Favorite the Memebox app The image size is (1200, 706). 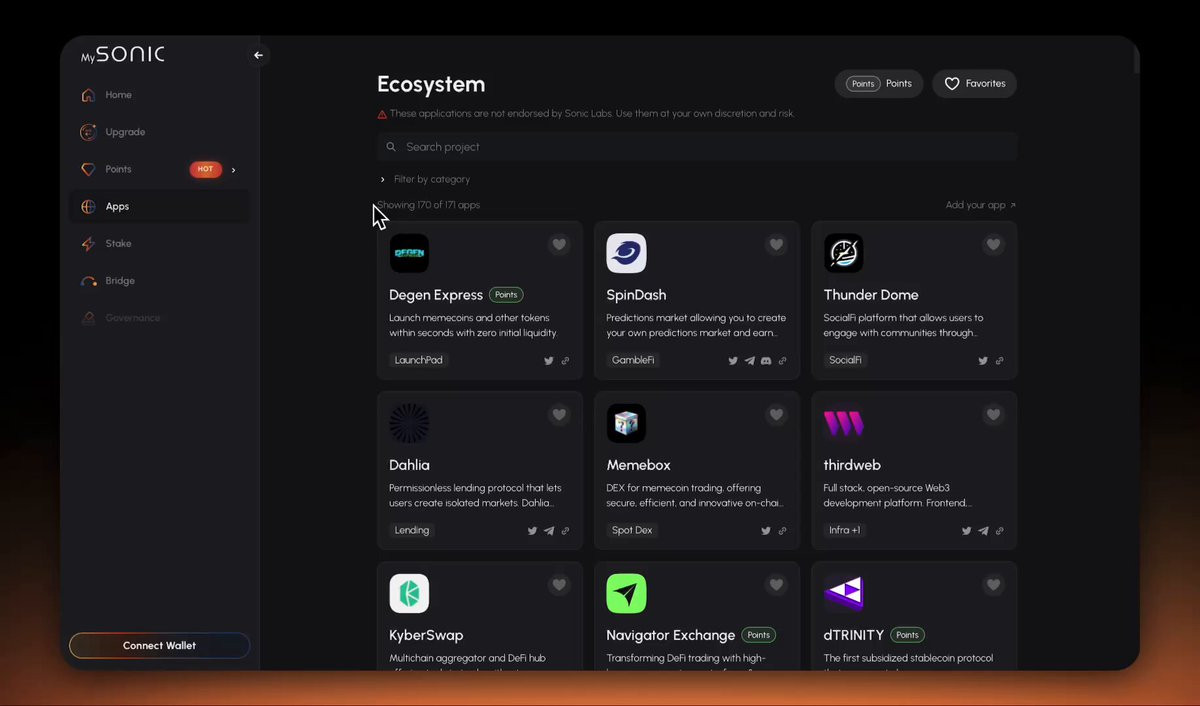point(776,414)
